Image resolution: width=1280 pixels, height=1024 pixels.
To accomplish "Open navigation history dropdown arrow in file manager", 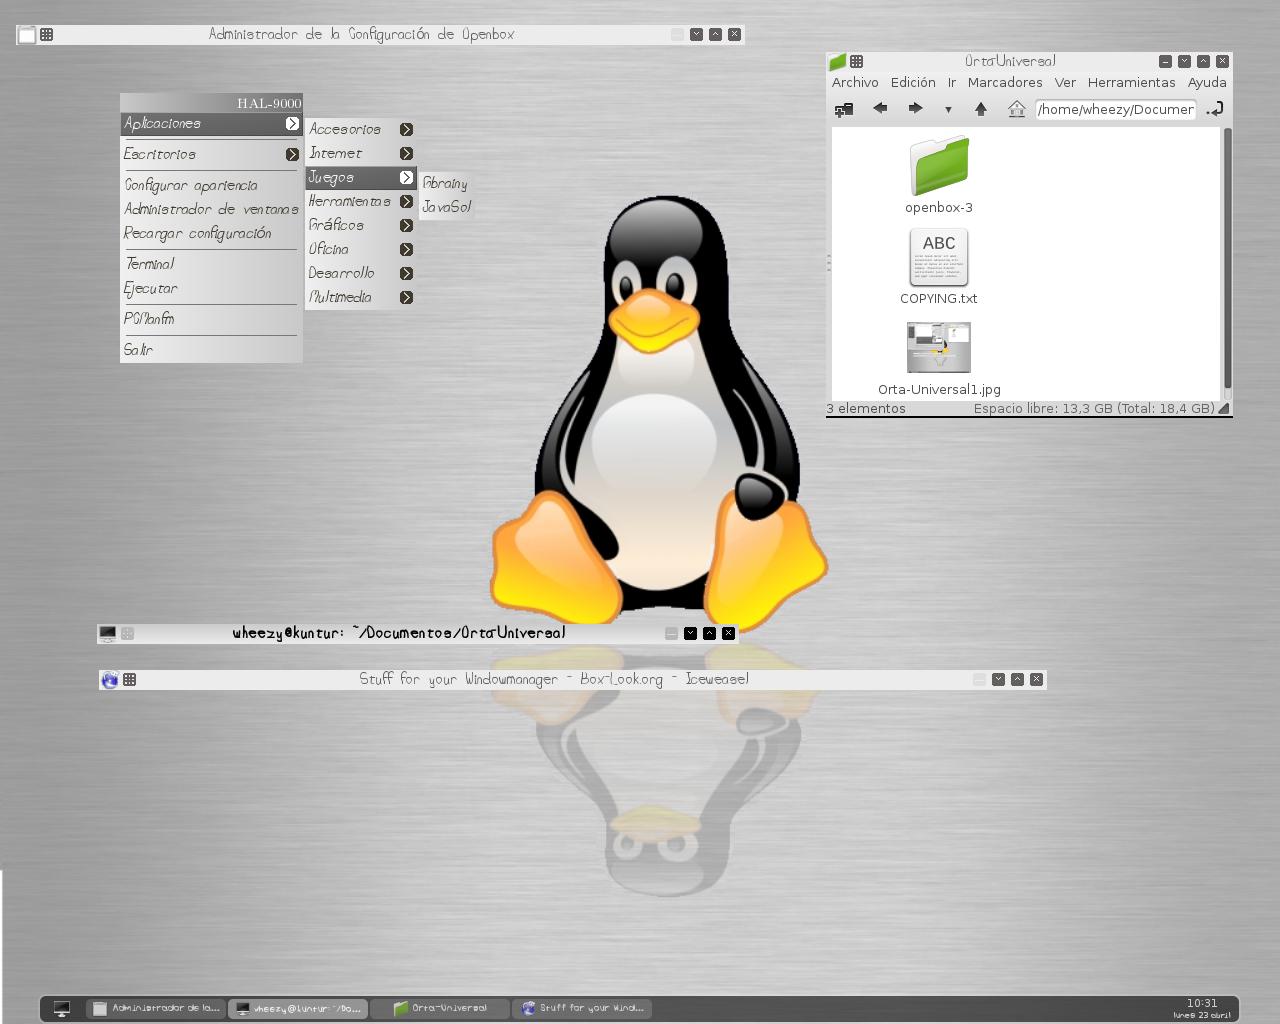I will [948, 110].
